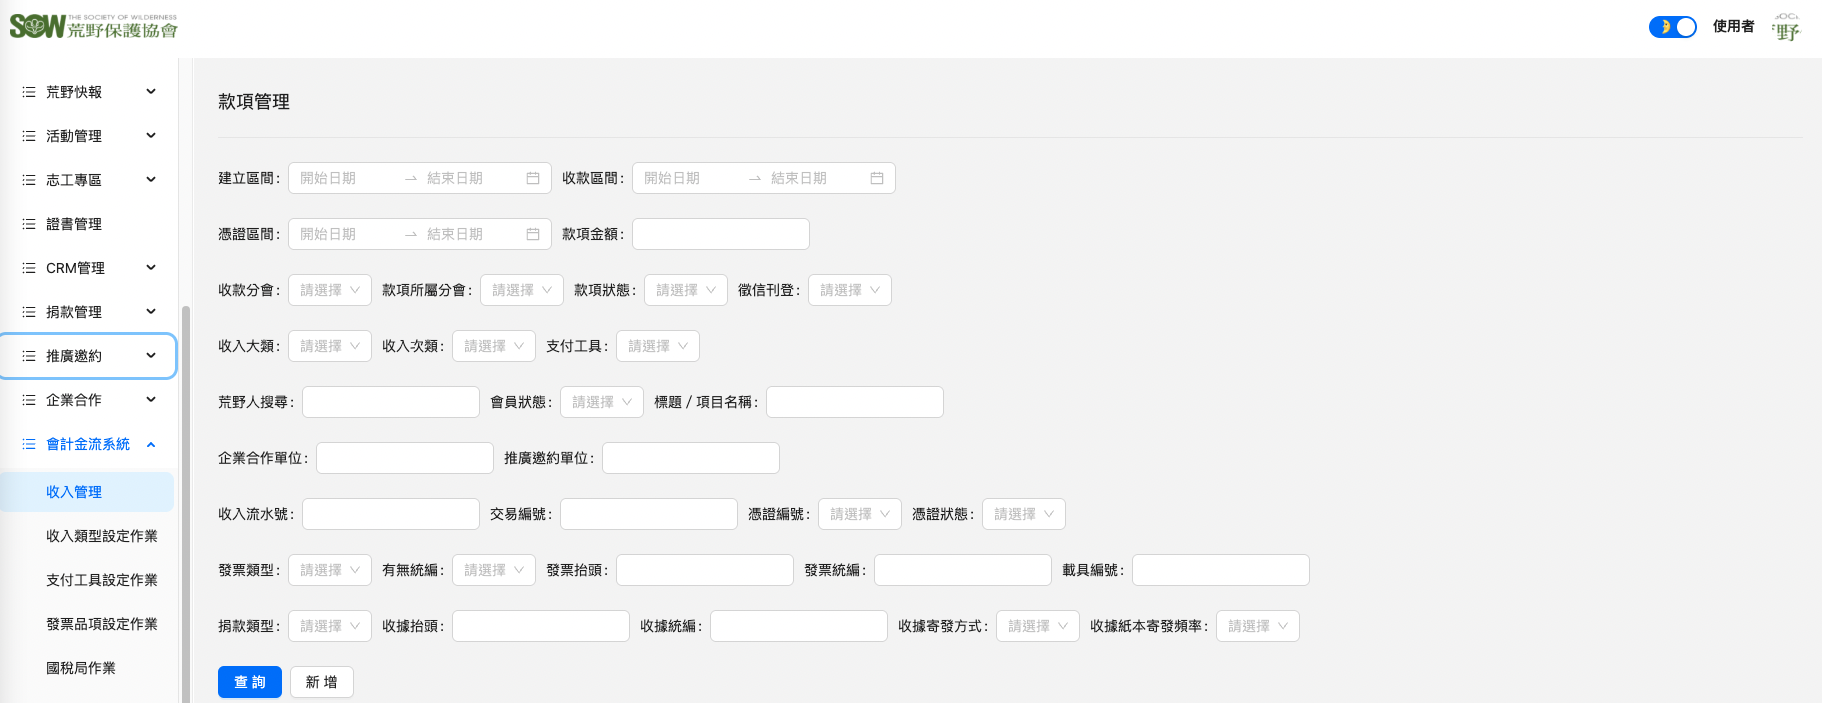The width and height of the screenshot is (1822, 703).
Task: Click the 款項金額 input field
Action: tap(720, 234)
